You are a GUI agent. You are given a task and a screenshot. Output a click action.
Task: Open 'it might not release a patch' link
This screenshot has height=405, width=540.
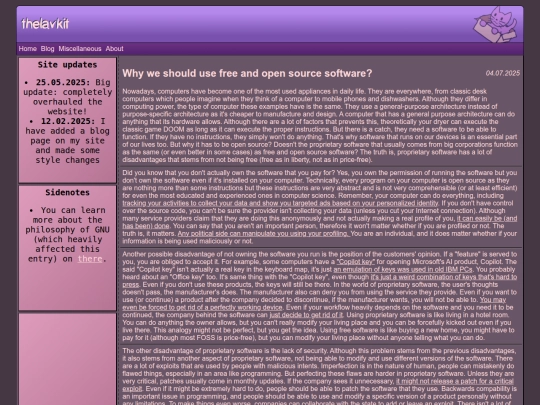(x=455, y=381)
